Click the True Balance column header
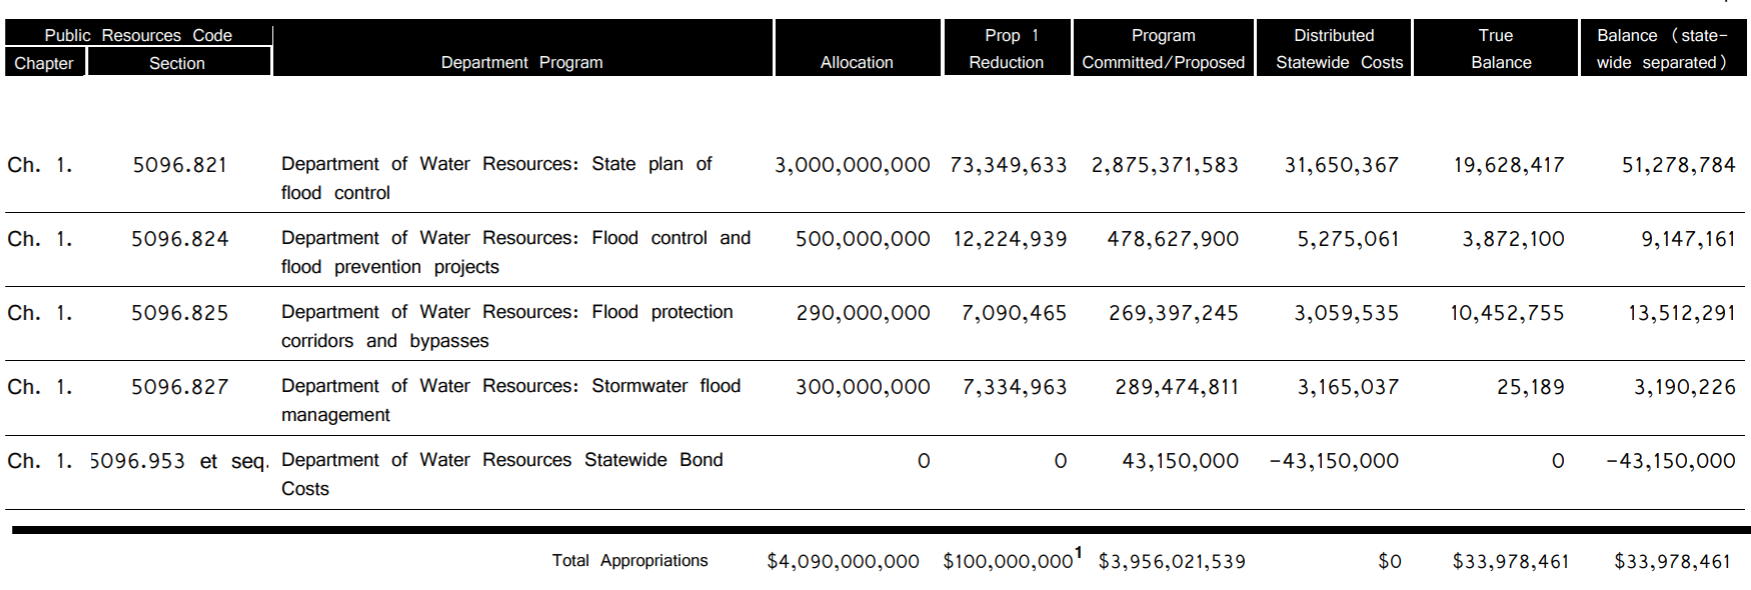 1496,48
